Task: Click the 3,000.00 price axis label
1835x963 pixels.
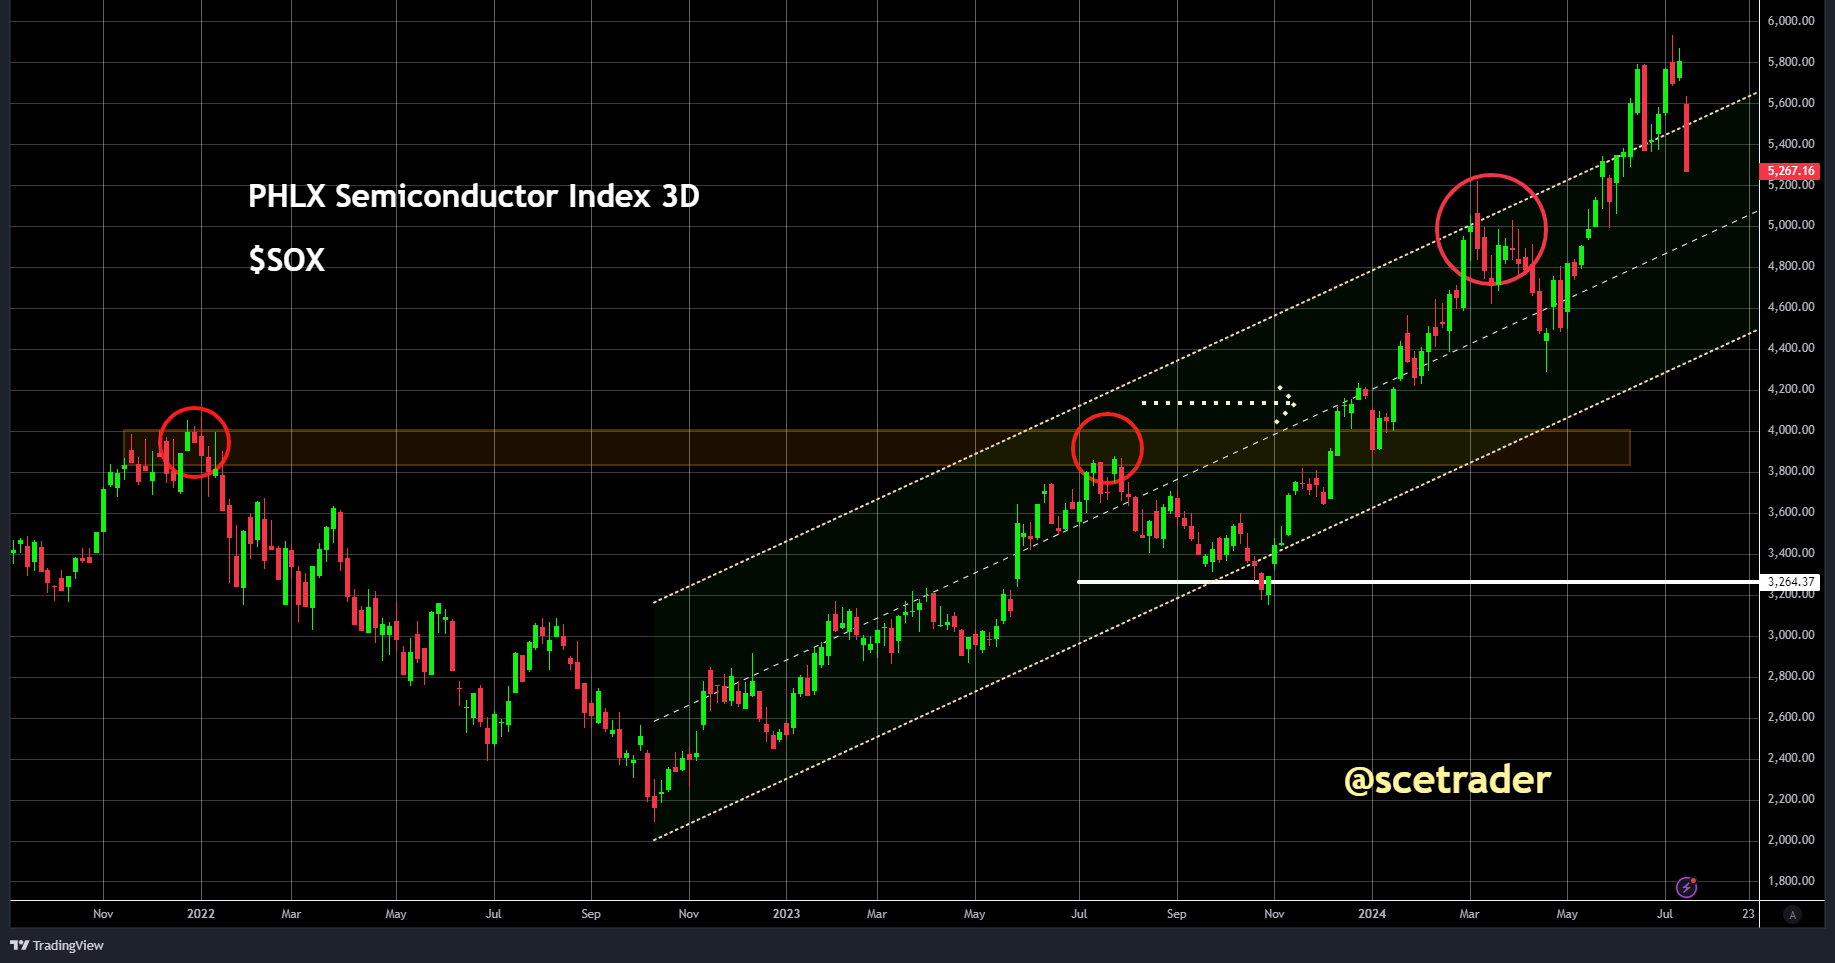Action: [x=1791, y=635]
